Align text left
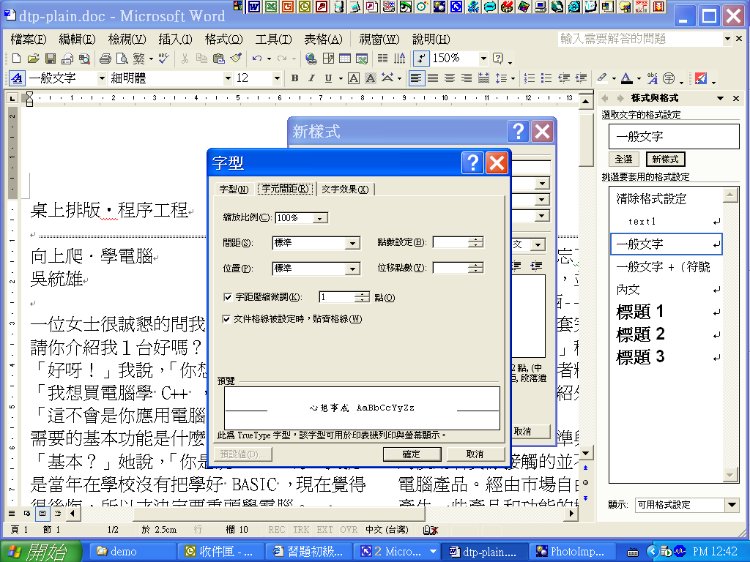The height and width of the screenshot is (562, 750). (416, 78)
